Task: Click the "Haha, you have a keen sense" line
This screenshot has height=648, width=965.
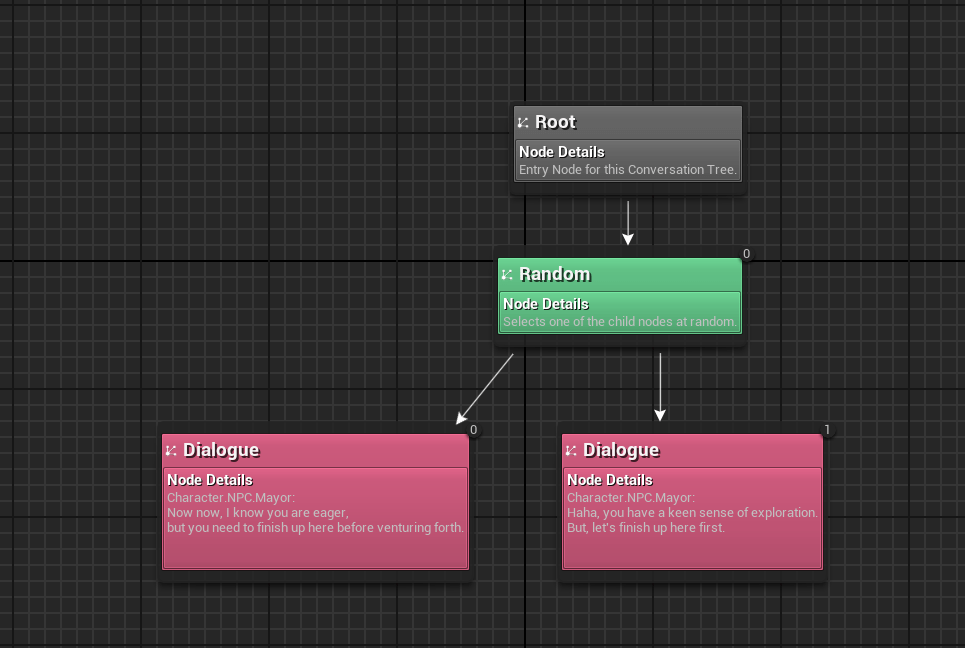Action: click(x=692, y=513)
